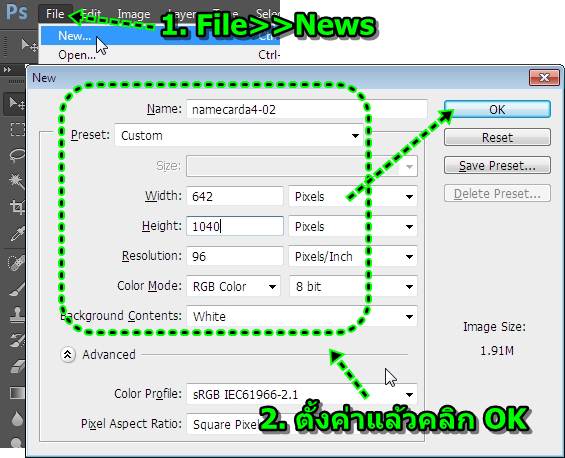
Task: Click the Save Preset button
Action: [497, 166]
